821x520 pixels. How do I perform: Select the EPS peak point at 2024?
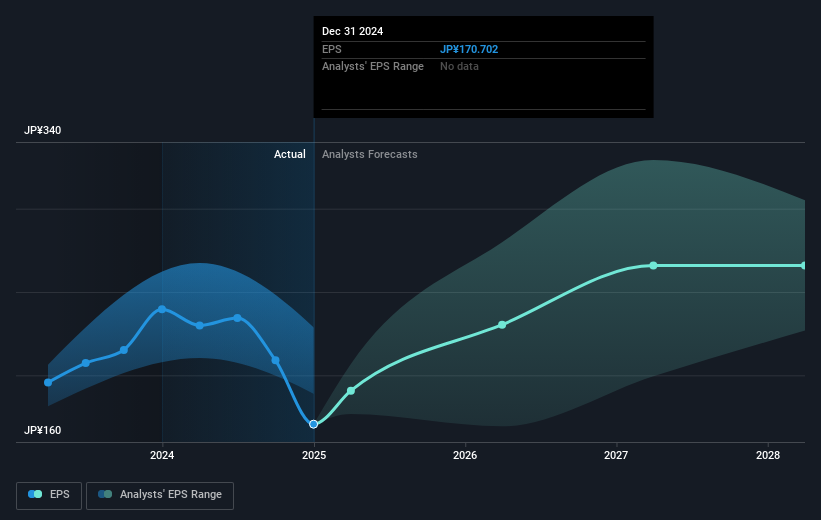tap(162, 309)
